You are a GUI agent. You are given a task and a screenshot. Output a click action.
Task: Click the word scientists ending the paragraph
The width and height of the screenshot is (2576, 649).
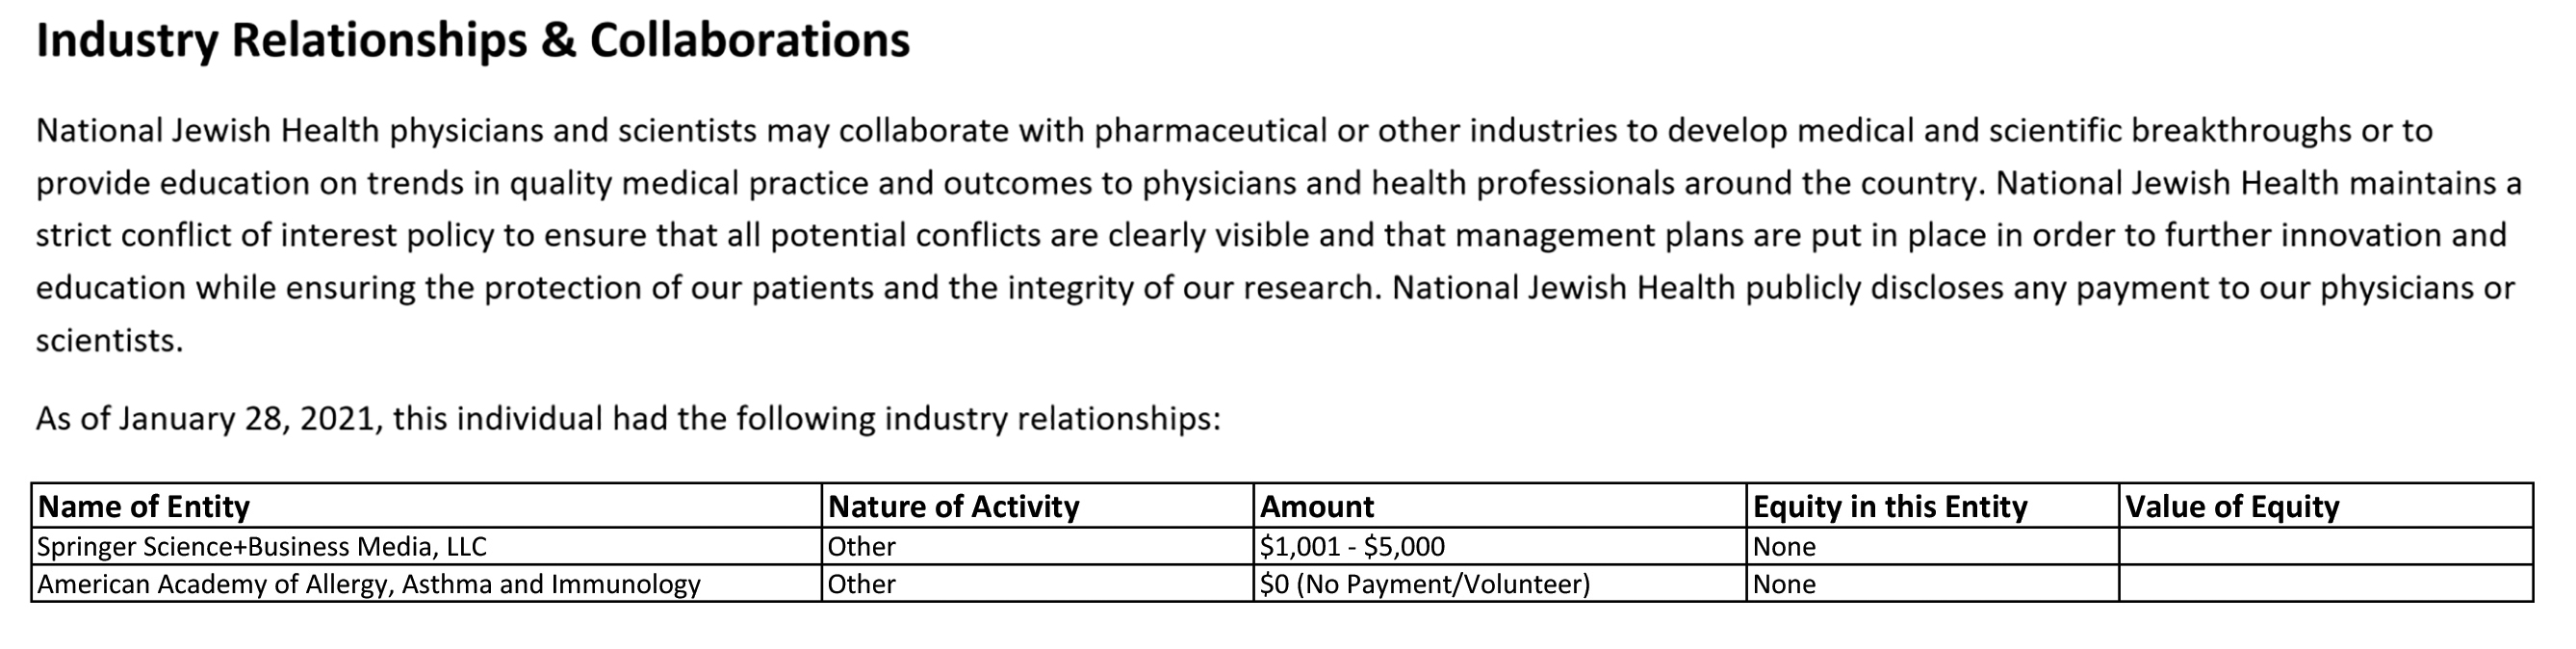click(x=110, y=341)
